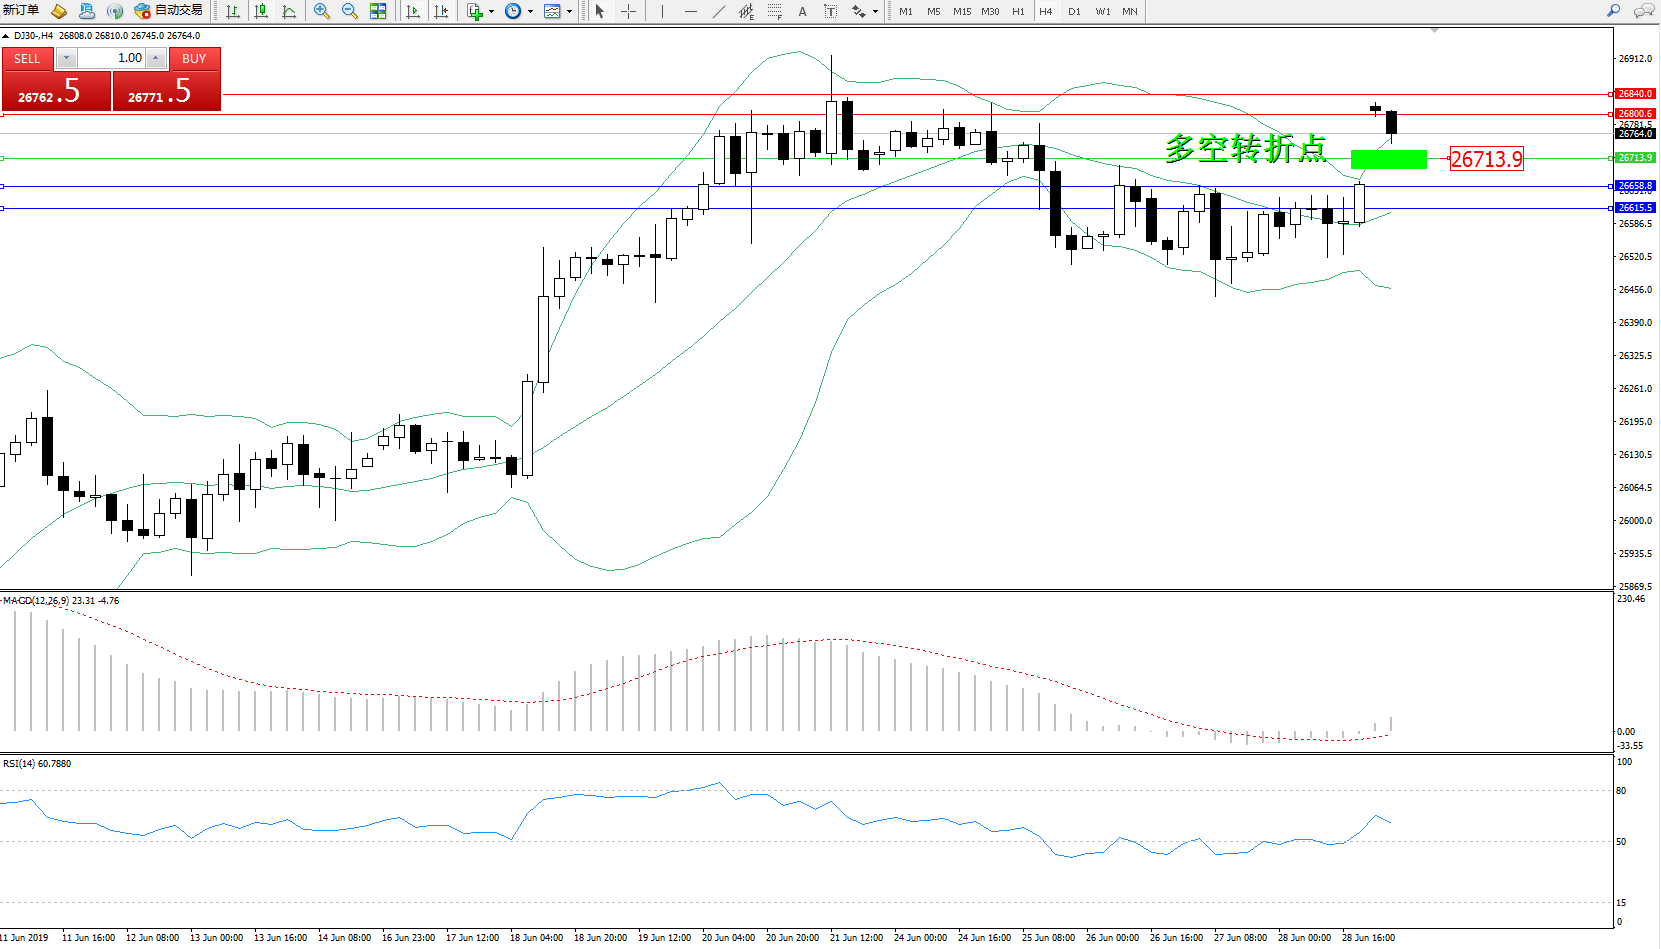Open the search magnifier at top right

tap(1613, 11)
